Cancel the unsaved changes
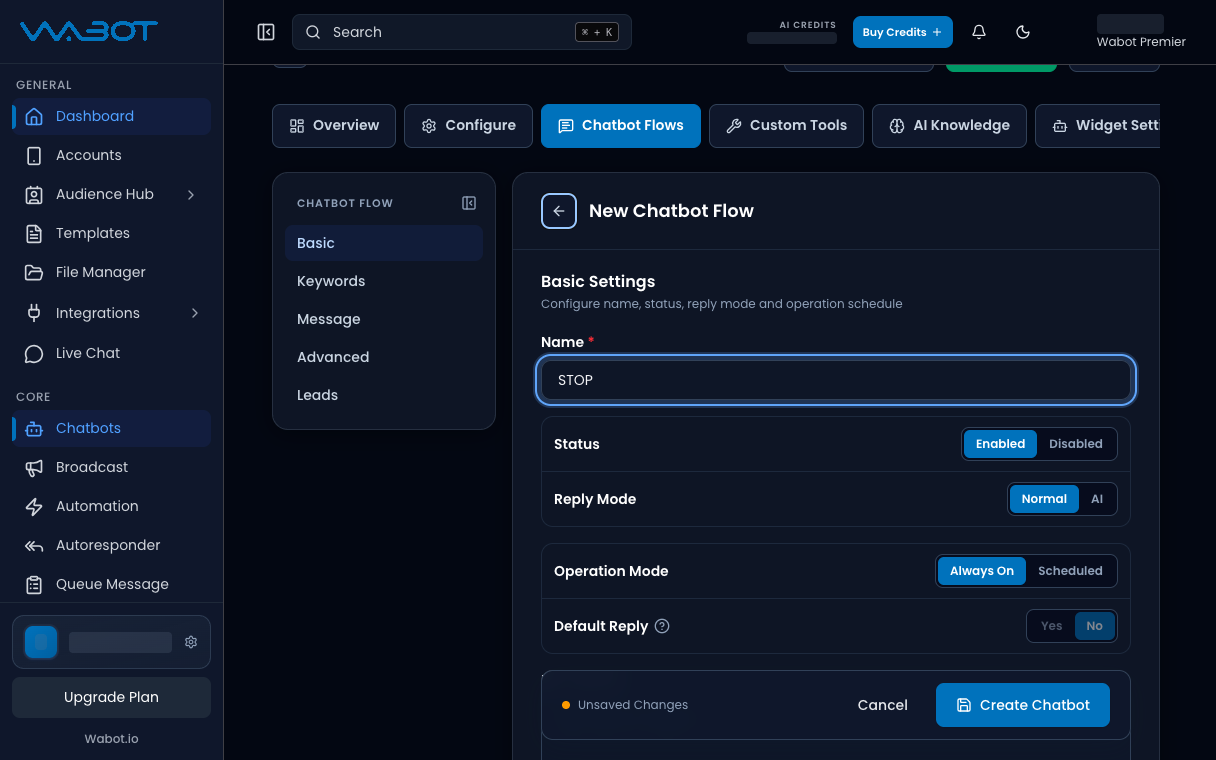The image size is (1216, 760). click(883, 705)
